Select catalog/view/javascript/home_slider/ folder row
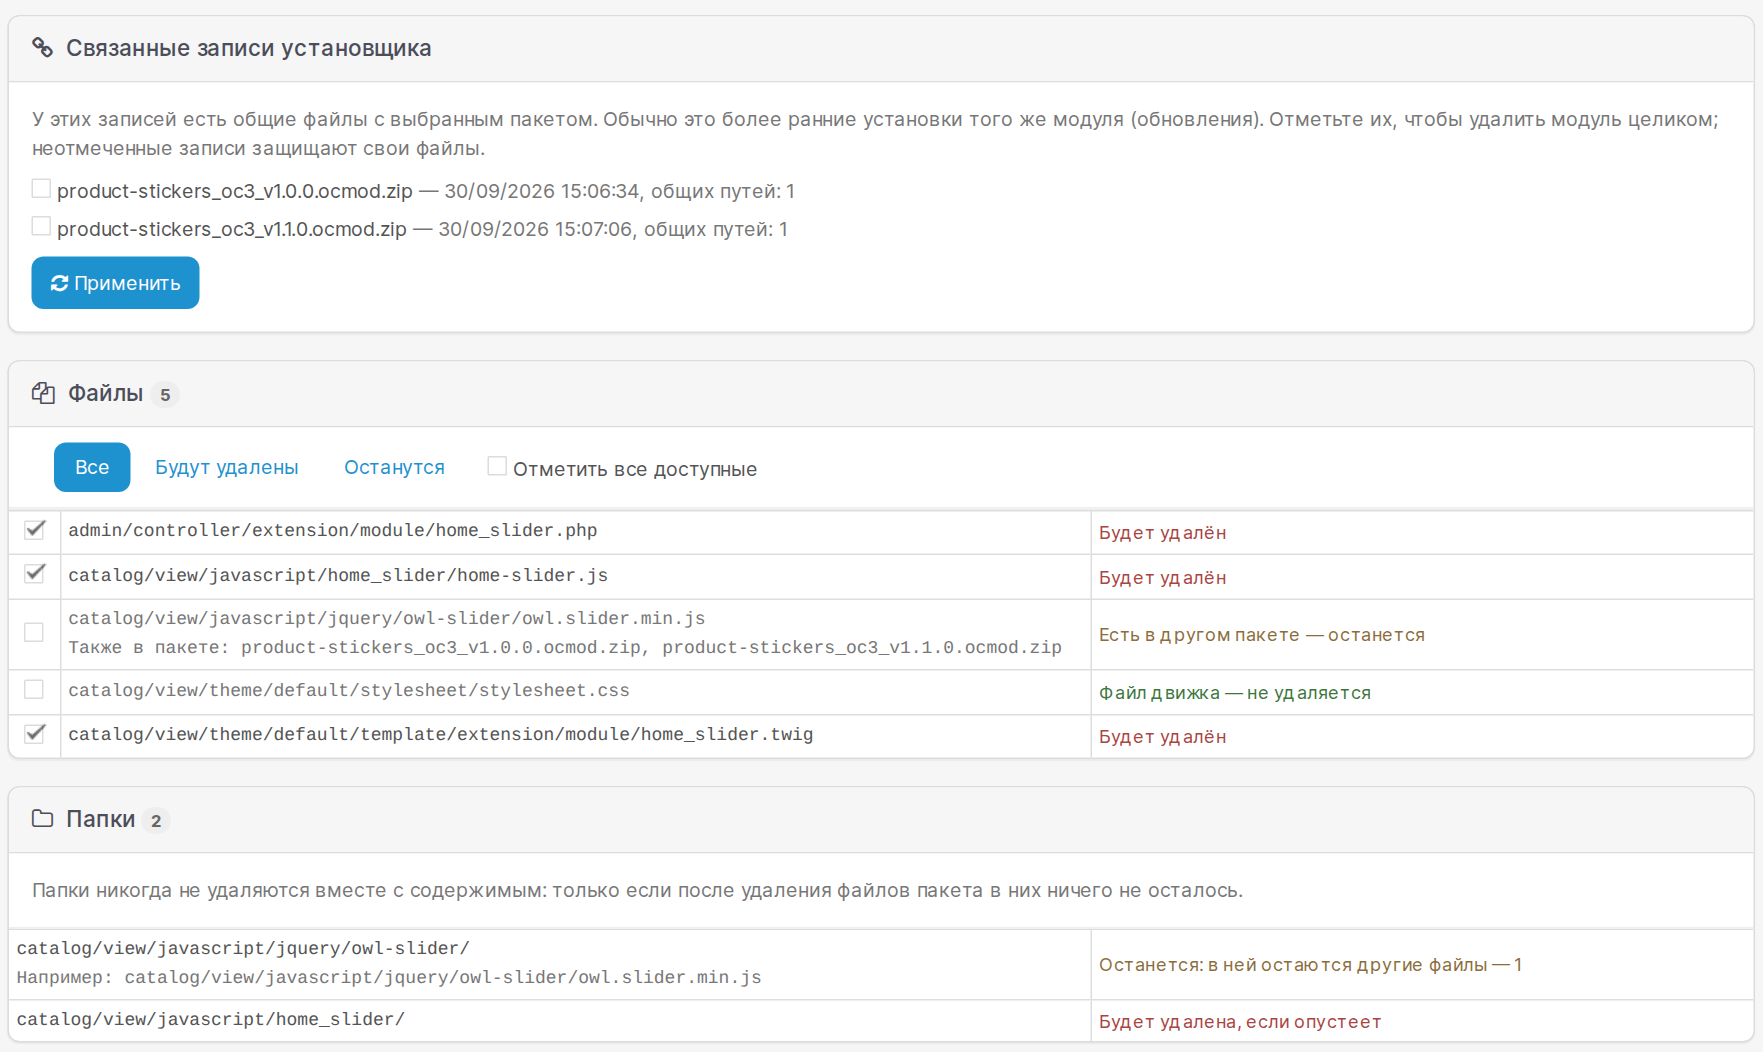The image size is (1763, 1052). 881,1020
